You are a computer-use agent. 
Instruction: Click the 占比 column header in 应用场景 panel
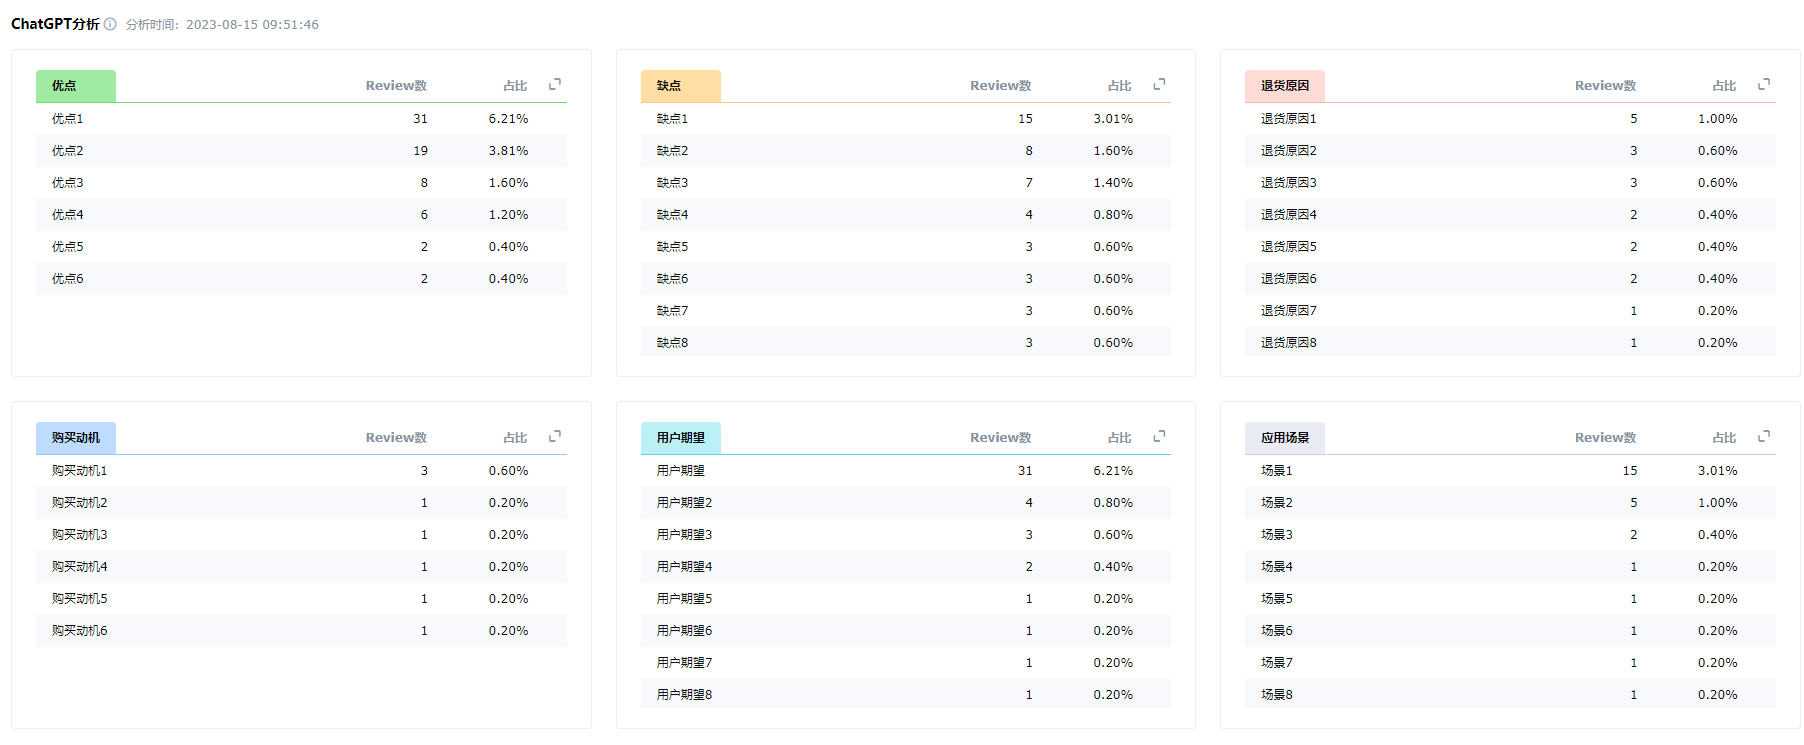click(x=1724, y=438)
